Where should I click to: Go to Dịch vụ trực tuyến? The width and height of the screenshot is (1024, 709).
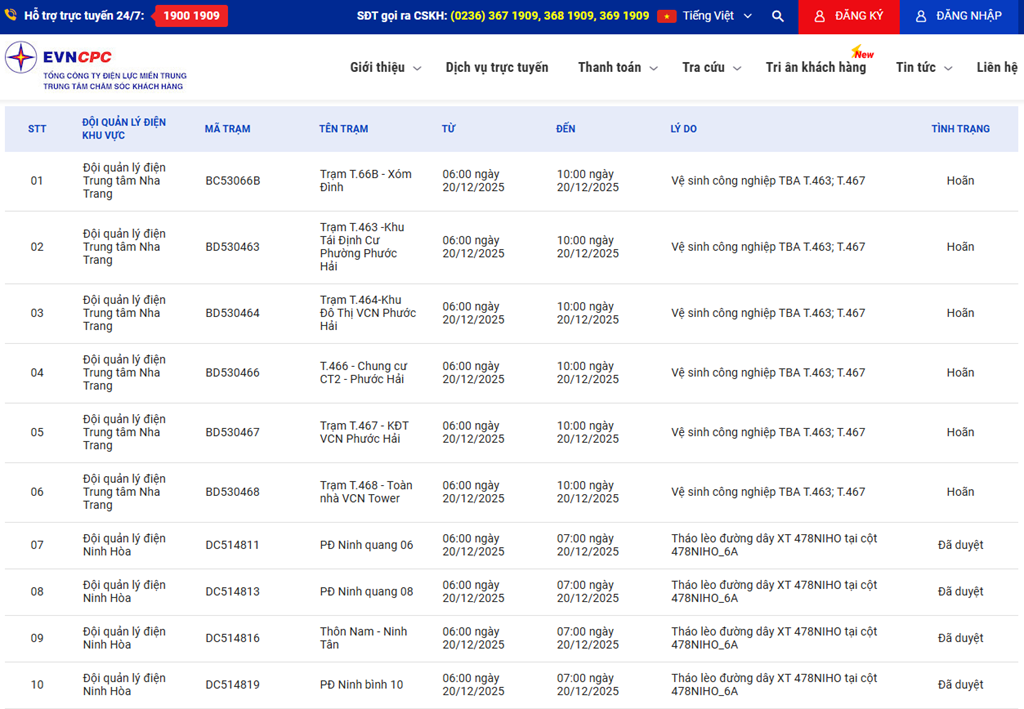[x=497, y=67]
